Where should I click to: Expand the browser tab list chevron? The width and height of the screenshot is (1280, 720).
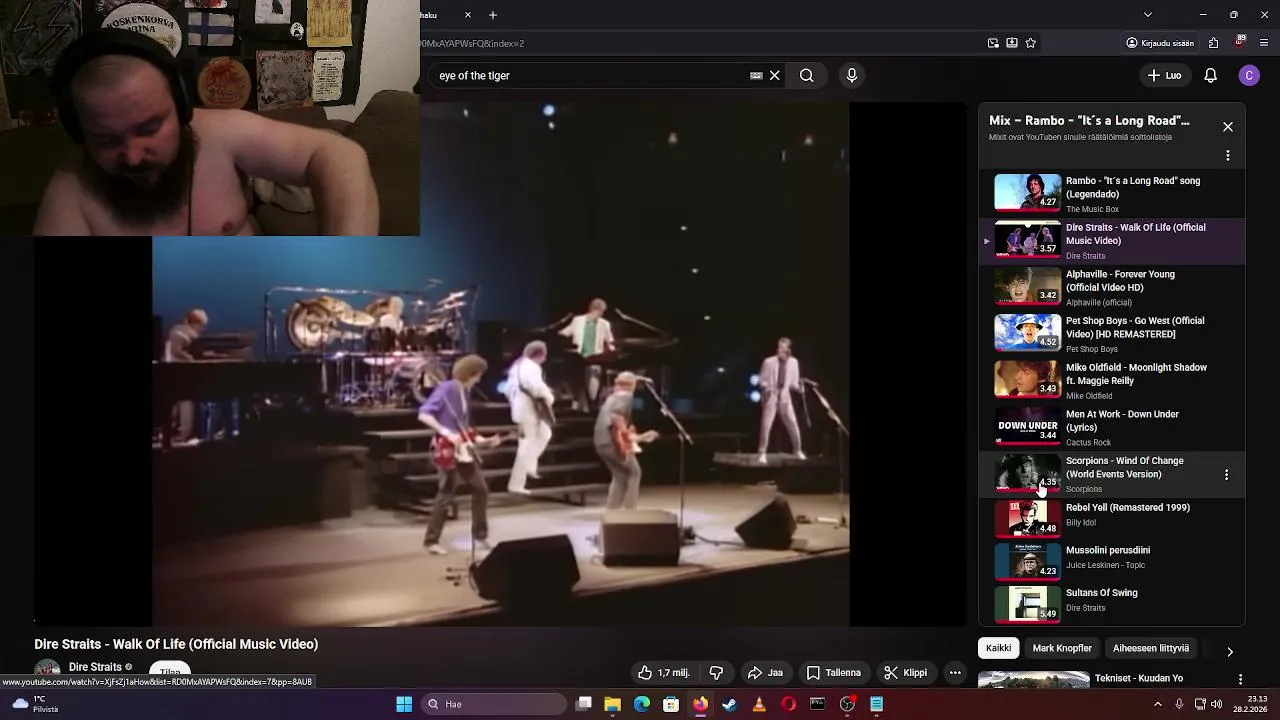pyautogui.click(x=1148, y=15)
